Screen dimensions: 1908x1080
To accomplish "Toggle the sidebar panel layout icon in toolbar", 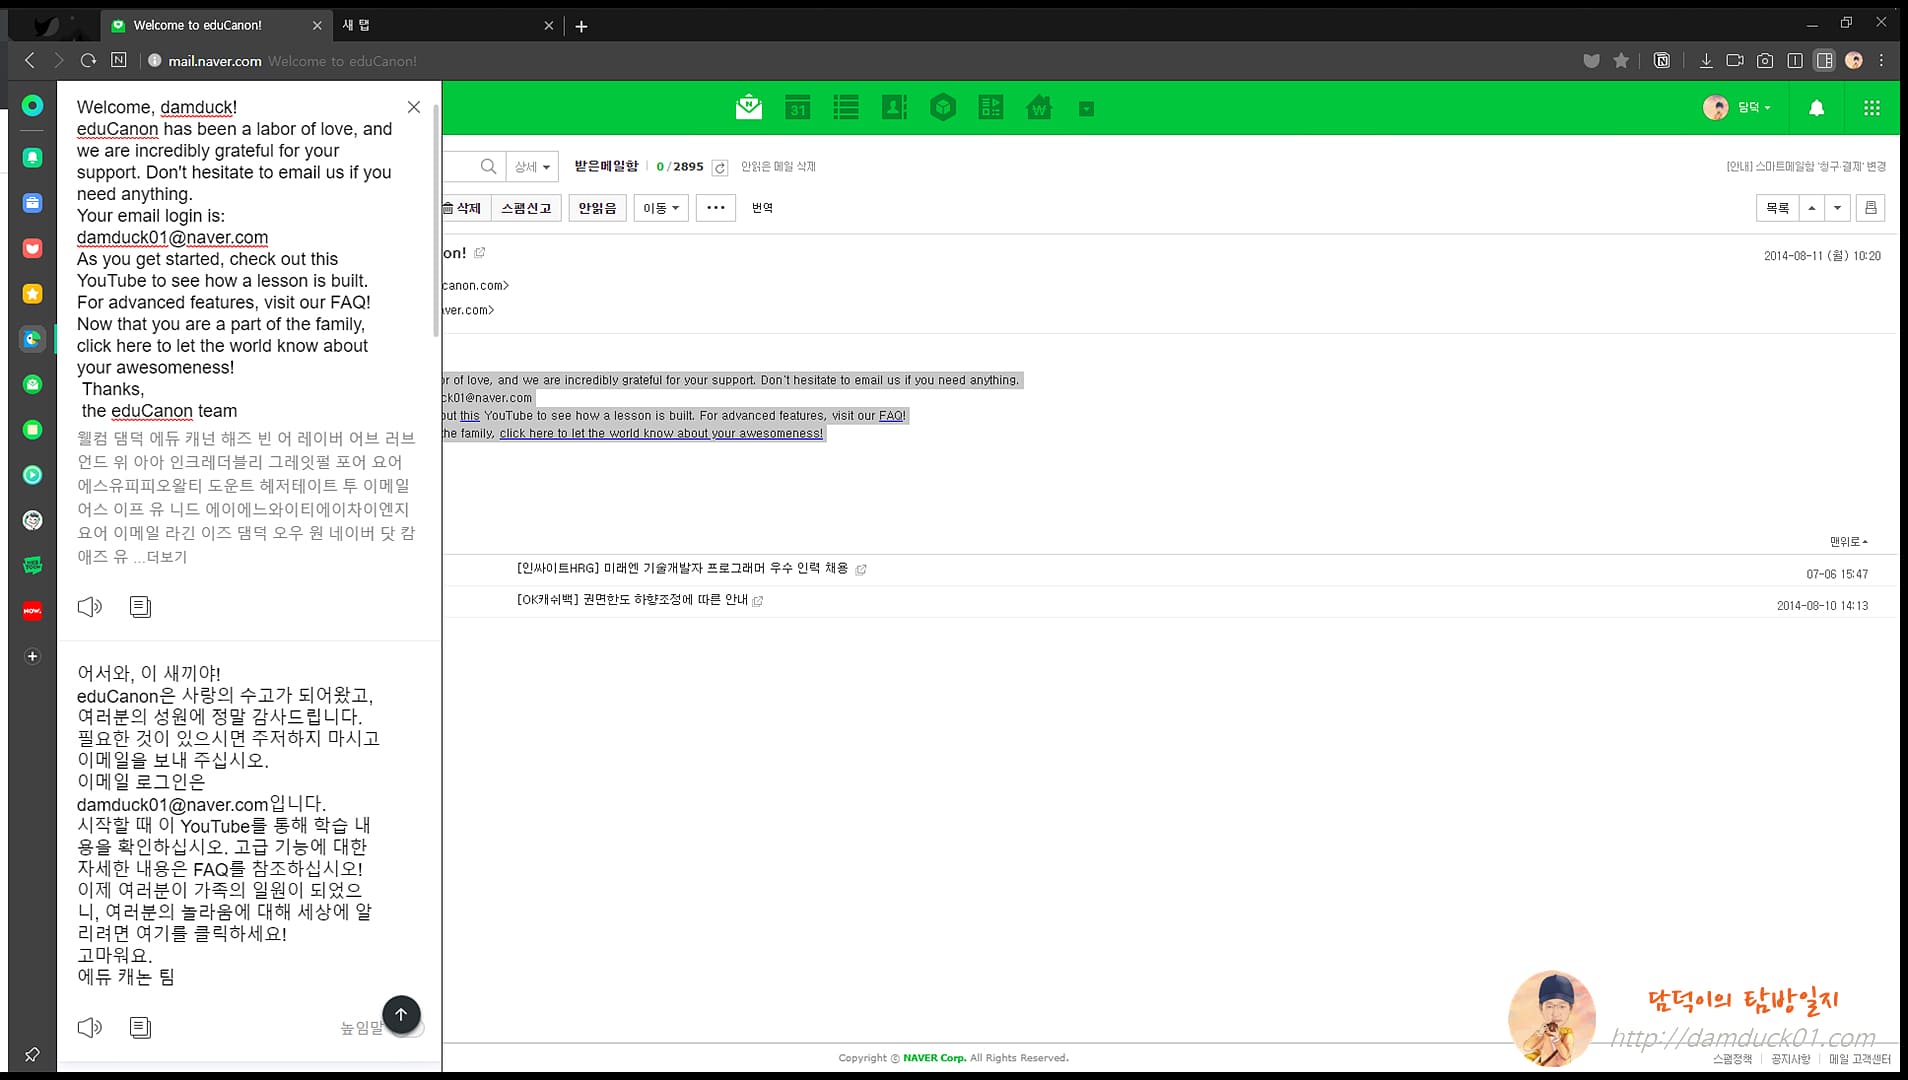I will [x=1825, y=61].
